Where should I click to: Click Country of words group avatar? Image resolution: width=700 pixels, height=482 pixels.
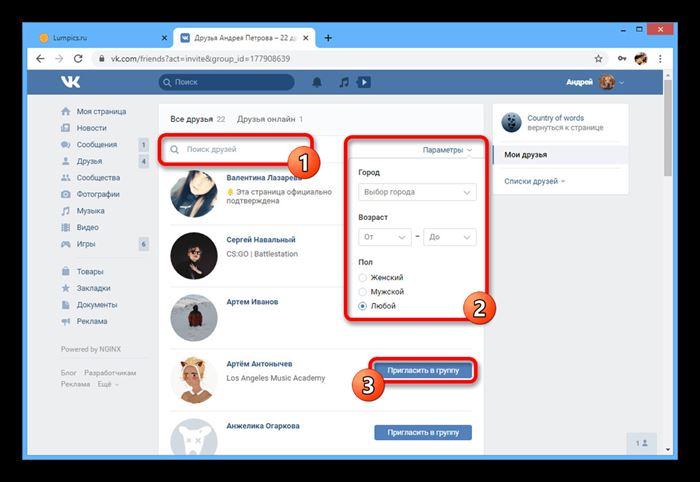pyautogui.click(x=512, y=122)
